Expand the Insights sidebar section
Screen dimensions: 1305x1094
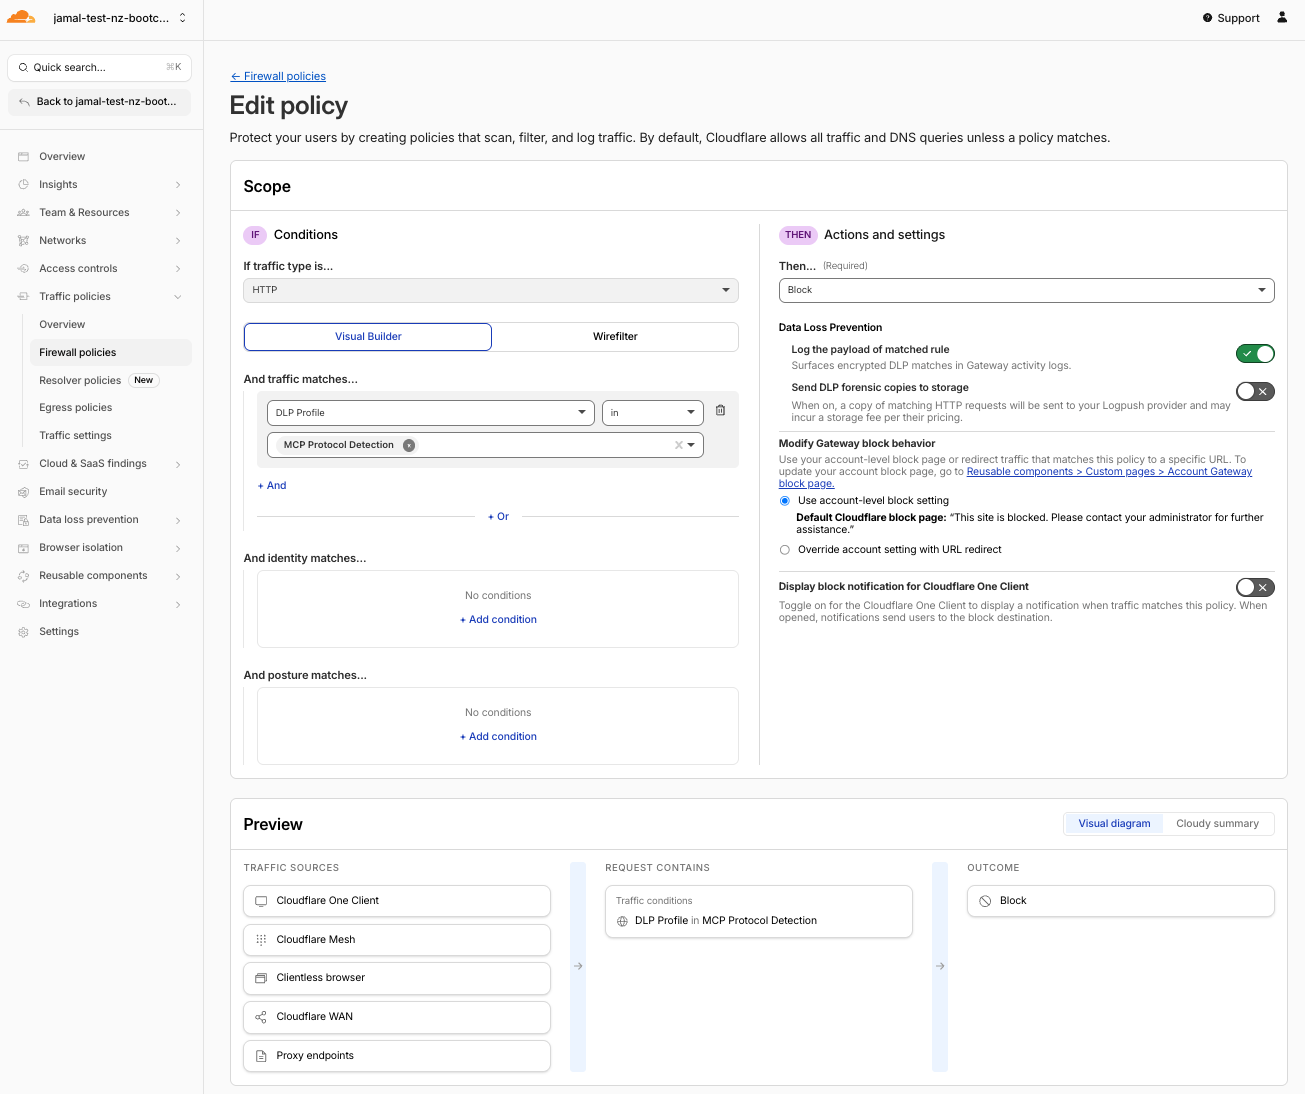(x=178, y=185)
